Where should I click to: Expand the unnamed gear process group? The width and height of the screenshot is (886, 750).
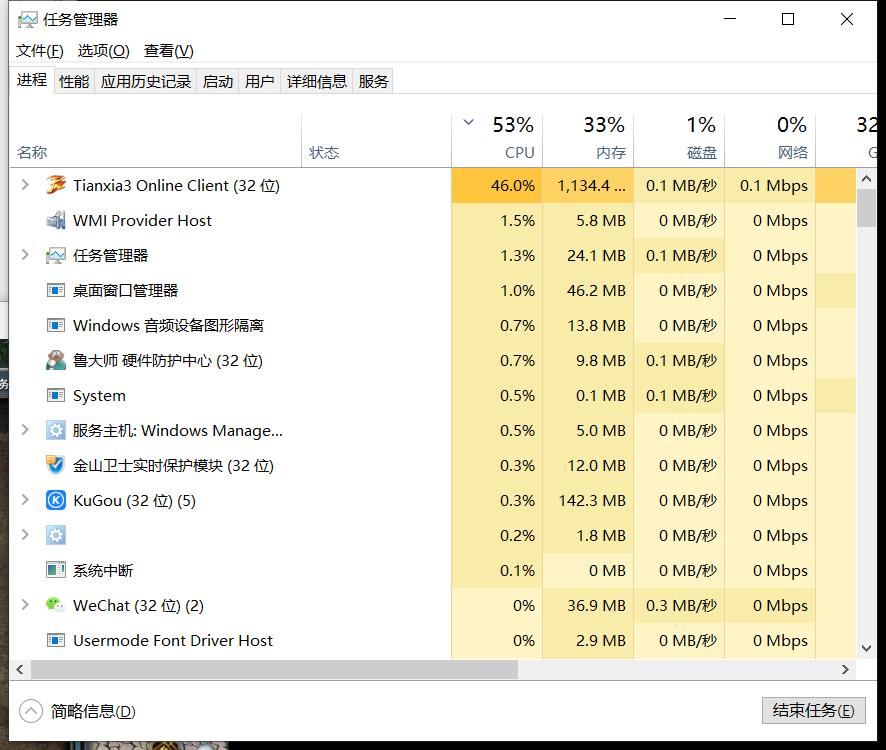click(x=25, y=535)
